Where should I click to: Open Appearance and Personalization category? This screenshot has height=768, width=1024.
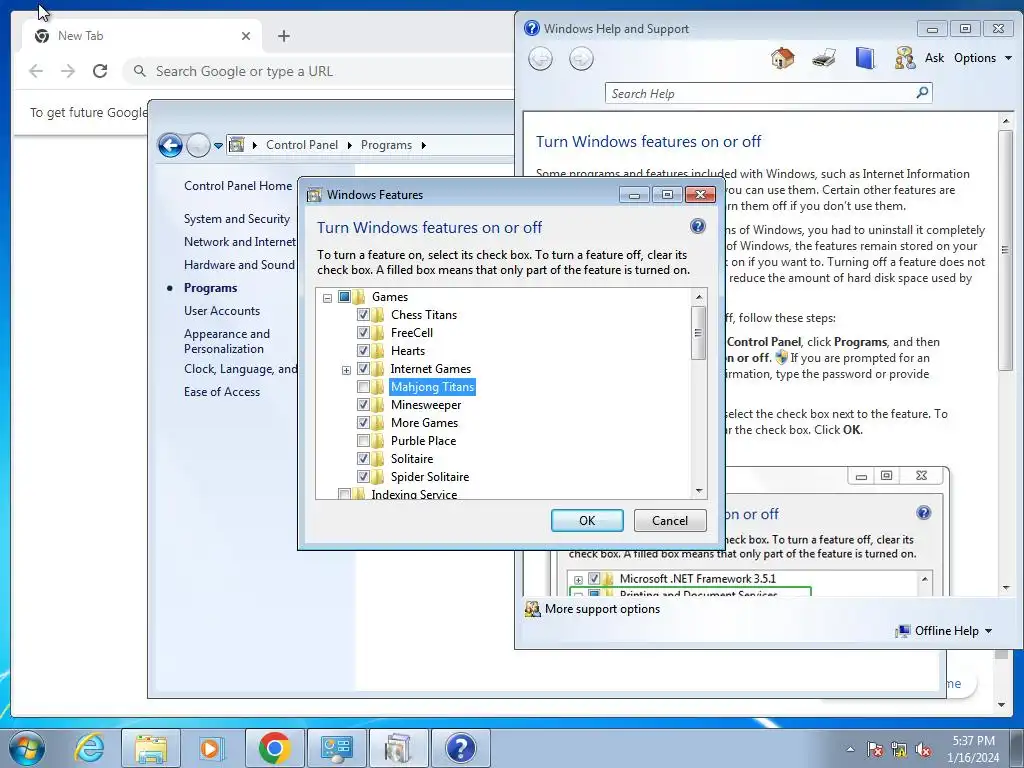pos(227,341)
